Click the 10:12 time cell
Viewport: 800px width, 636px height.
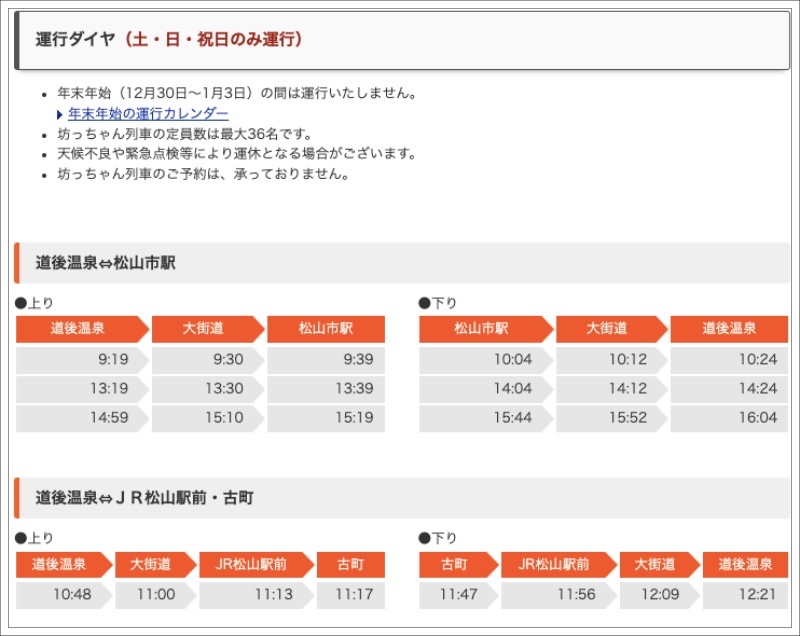(x=612, y=360)
